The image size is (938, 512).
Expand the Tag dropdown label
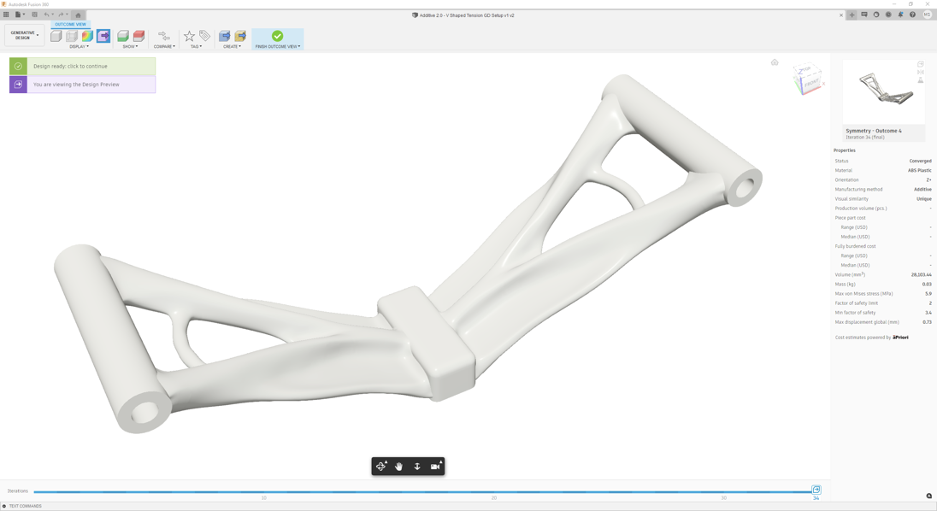[x=196, y=46]
